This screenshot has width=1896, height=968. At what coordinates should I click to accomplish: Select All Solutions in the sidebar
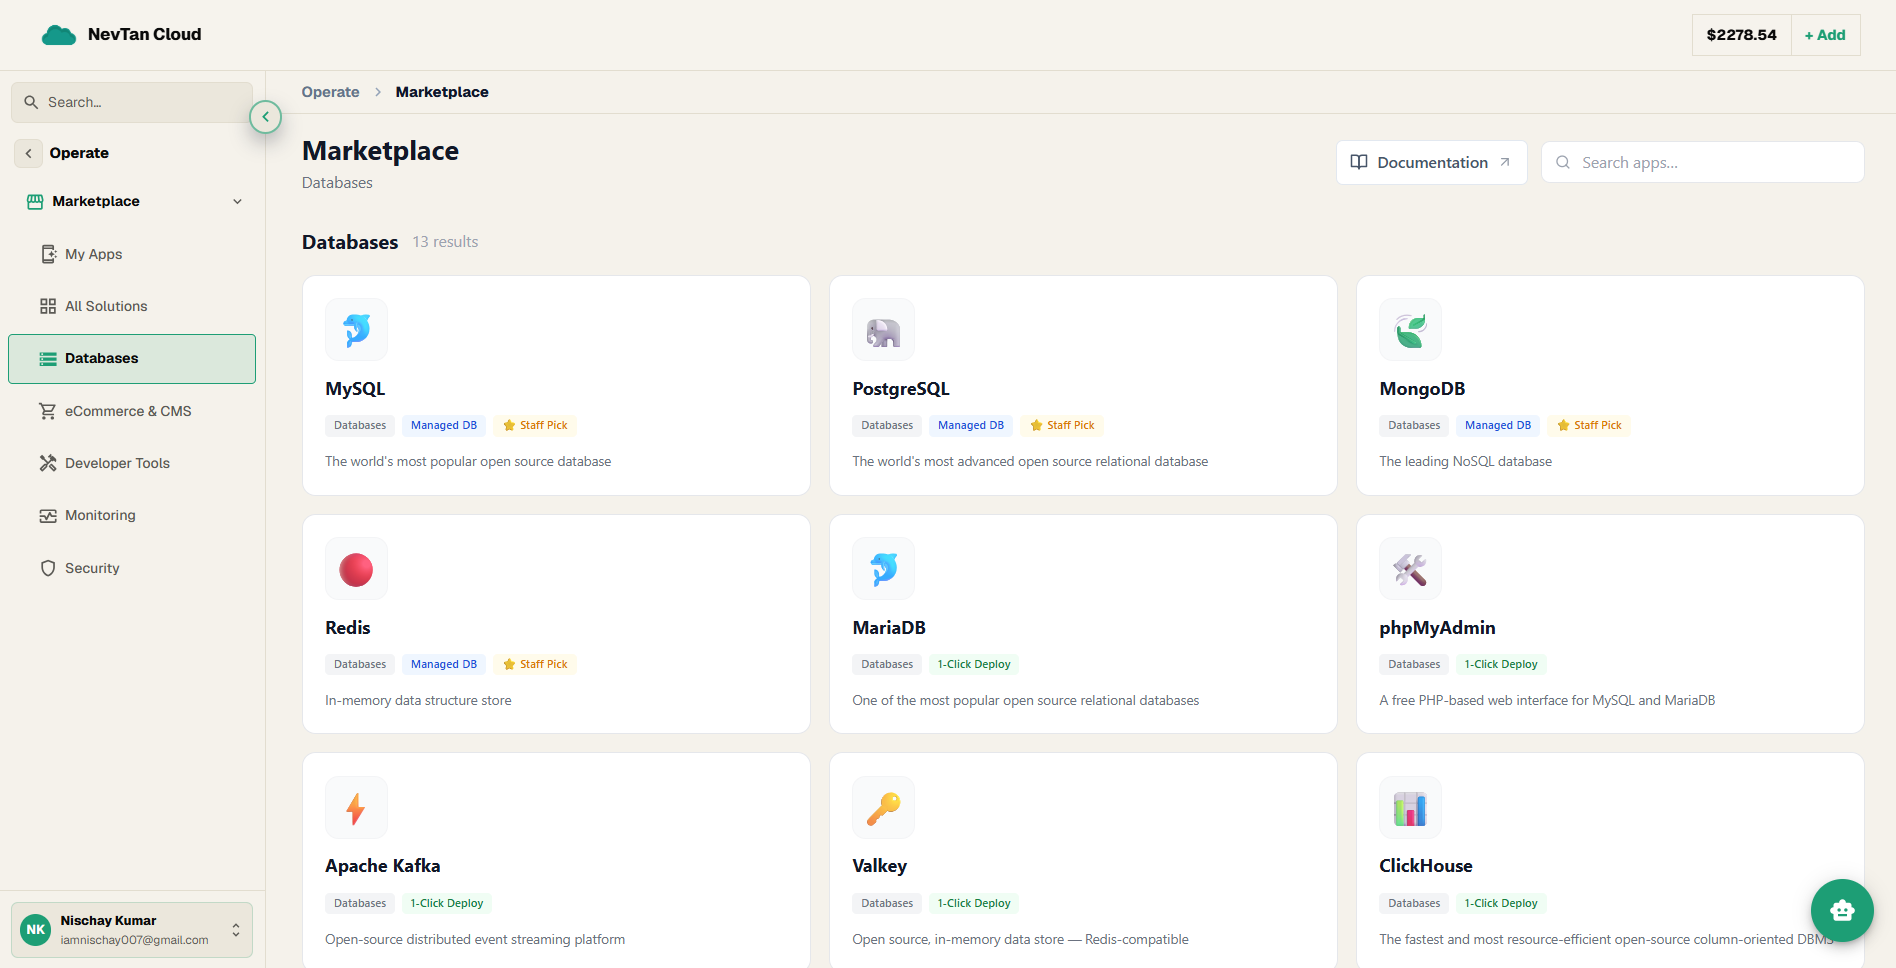pos(131,306)
